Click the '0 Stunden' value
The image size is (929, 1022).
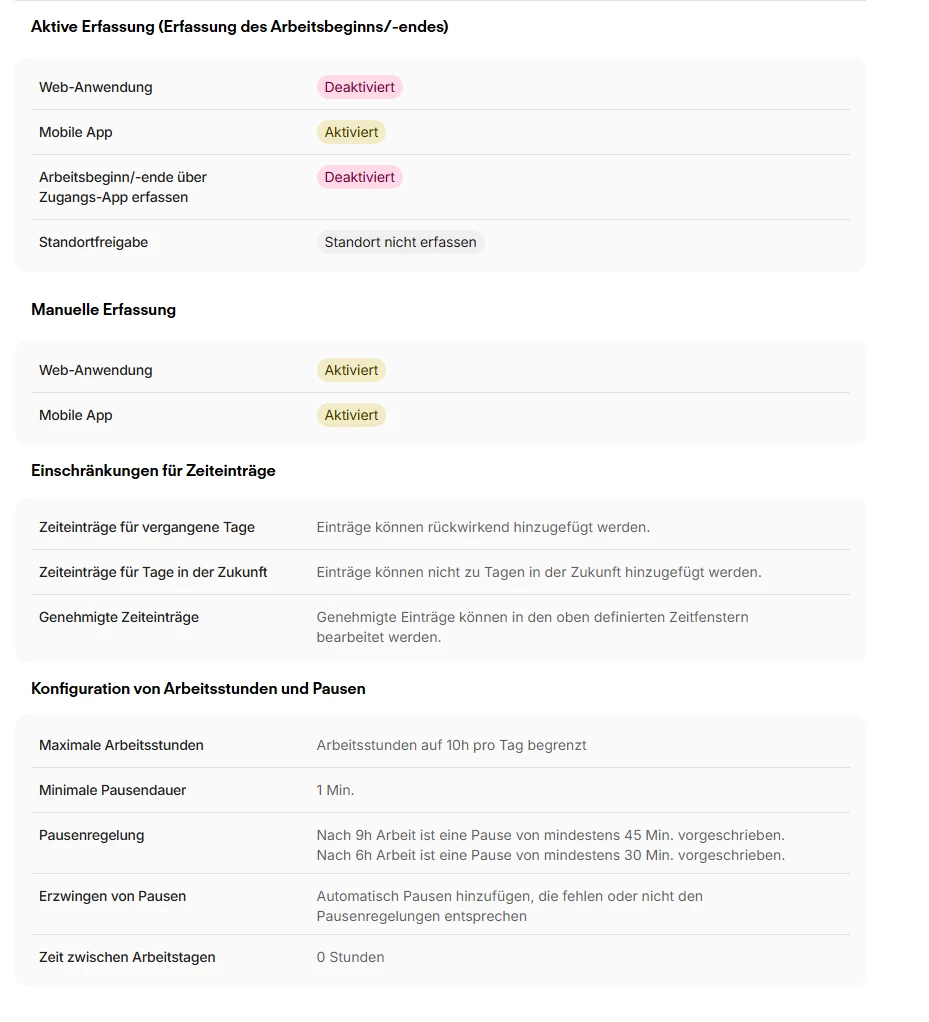click(x=350, y=957)
